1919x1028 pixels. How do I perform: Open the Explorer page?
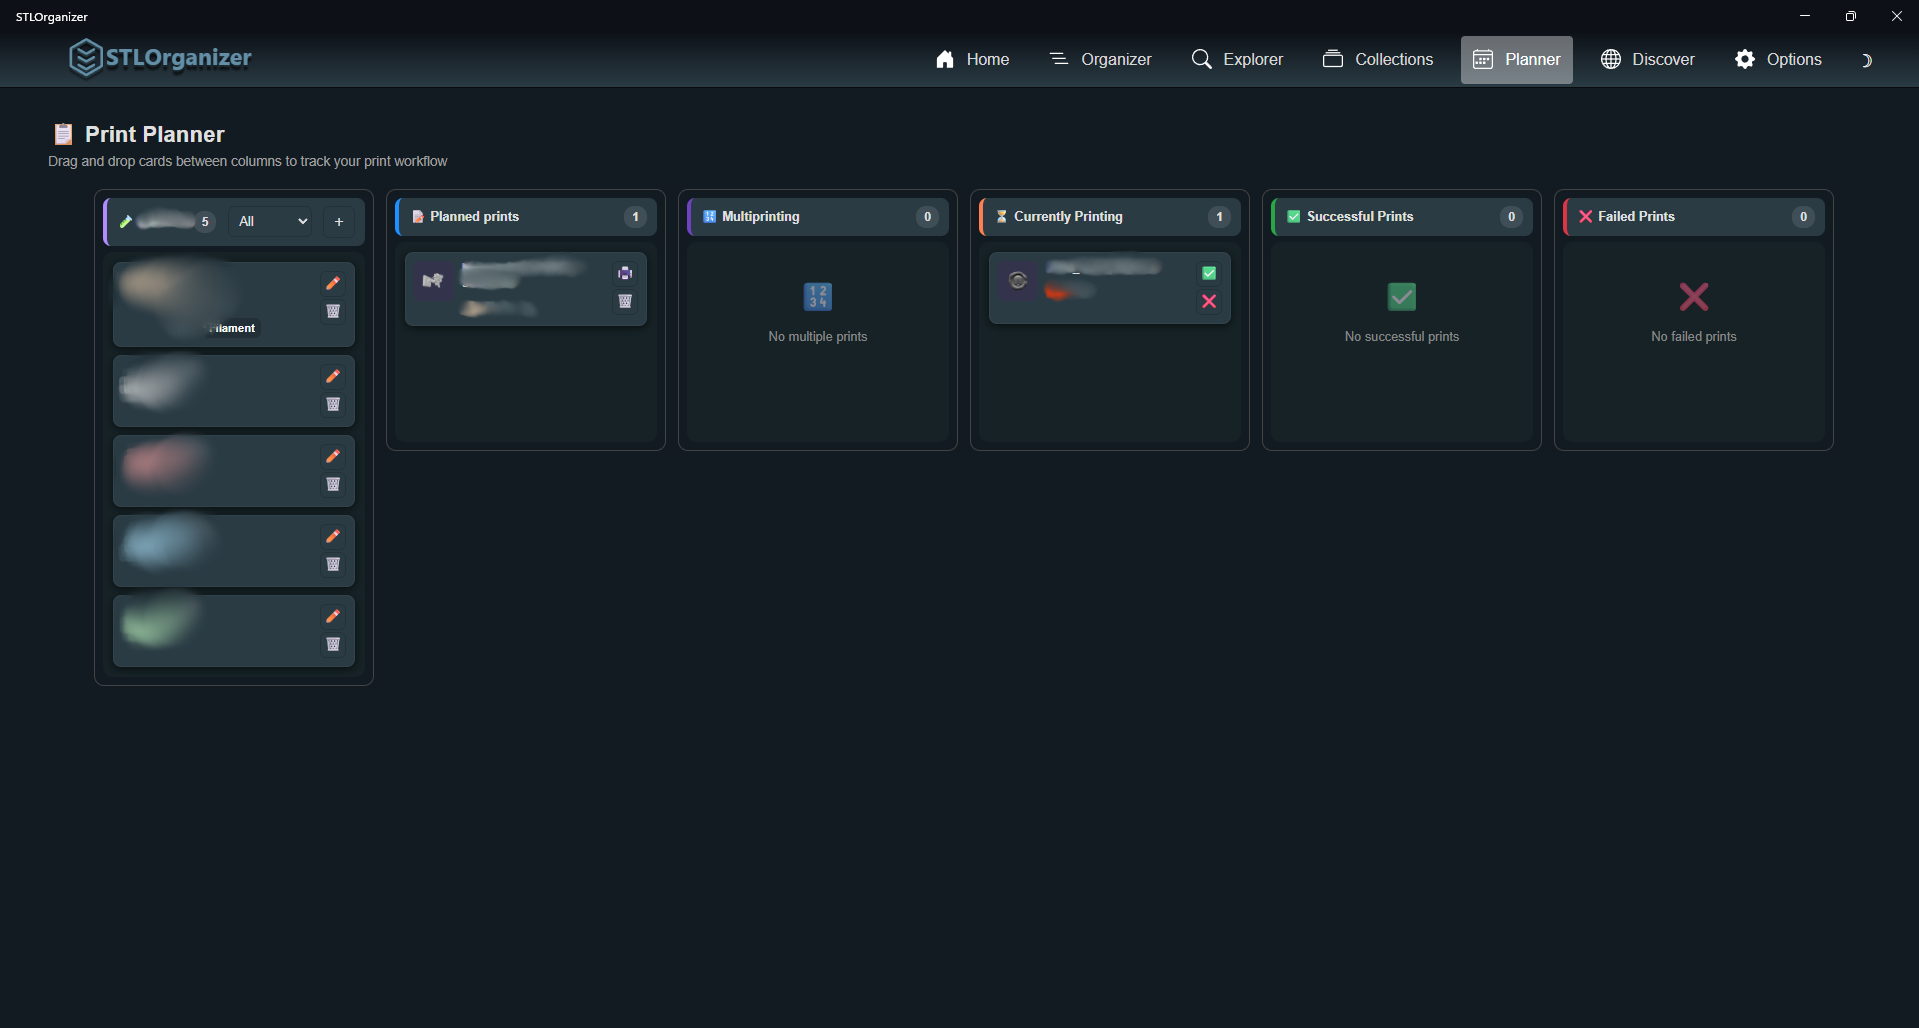click(x=1237, y=60)
